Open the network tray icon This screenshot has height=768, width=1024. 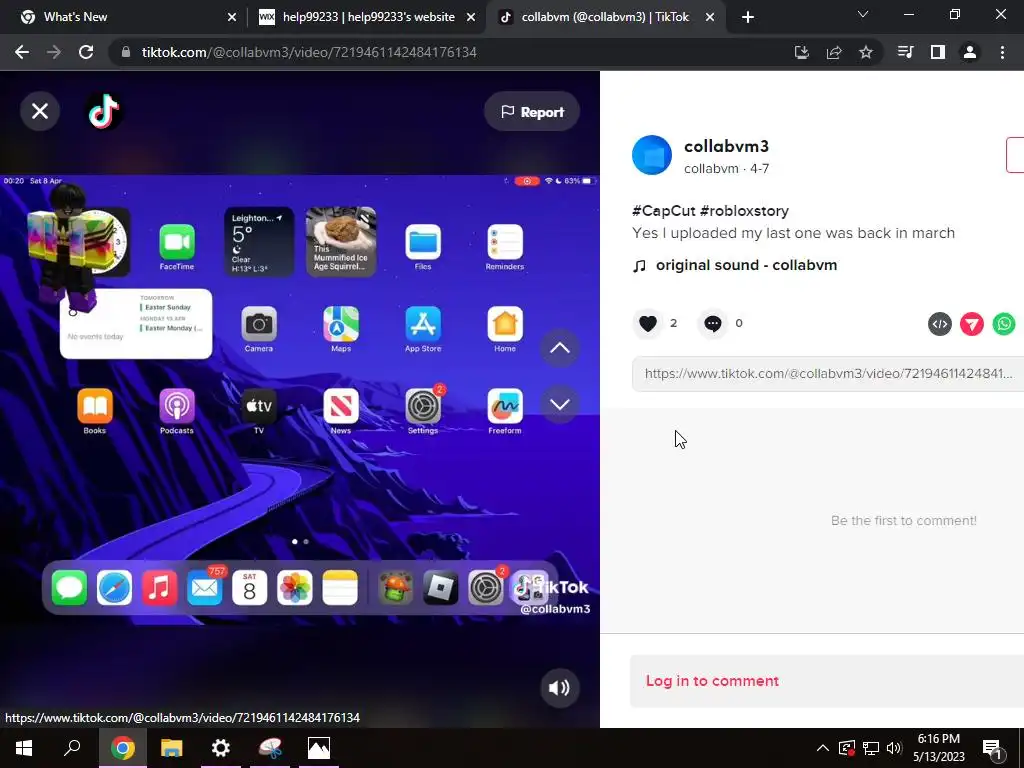click(871, 748)
